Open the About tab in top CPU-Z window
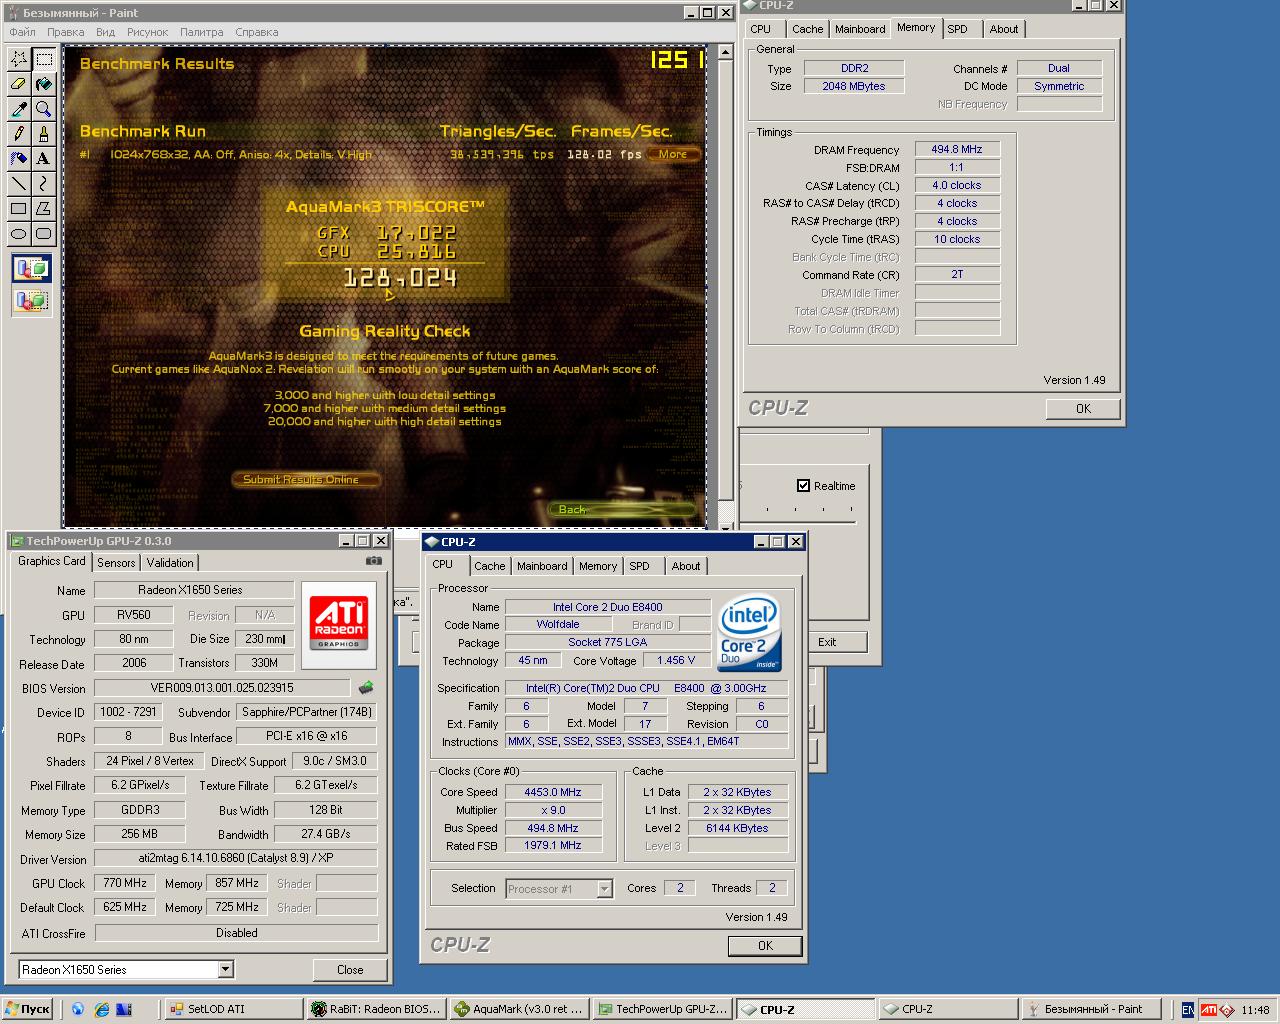Screen dimensions: 1280x1024 pos(1003,29)
